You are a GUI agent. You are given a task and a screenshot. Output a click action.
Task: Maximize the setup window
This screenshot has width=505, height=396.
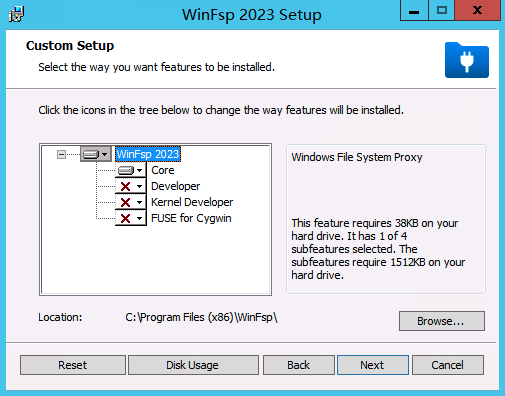pos(442,11)
